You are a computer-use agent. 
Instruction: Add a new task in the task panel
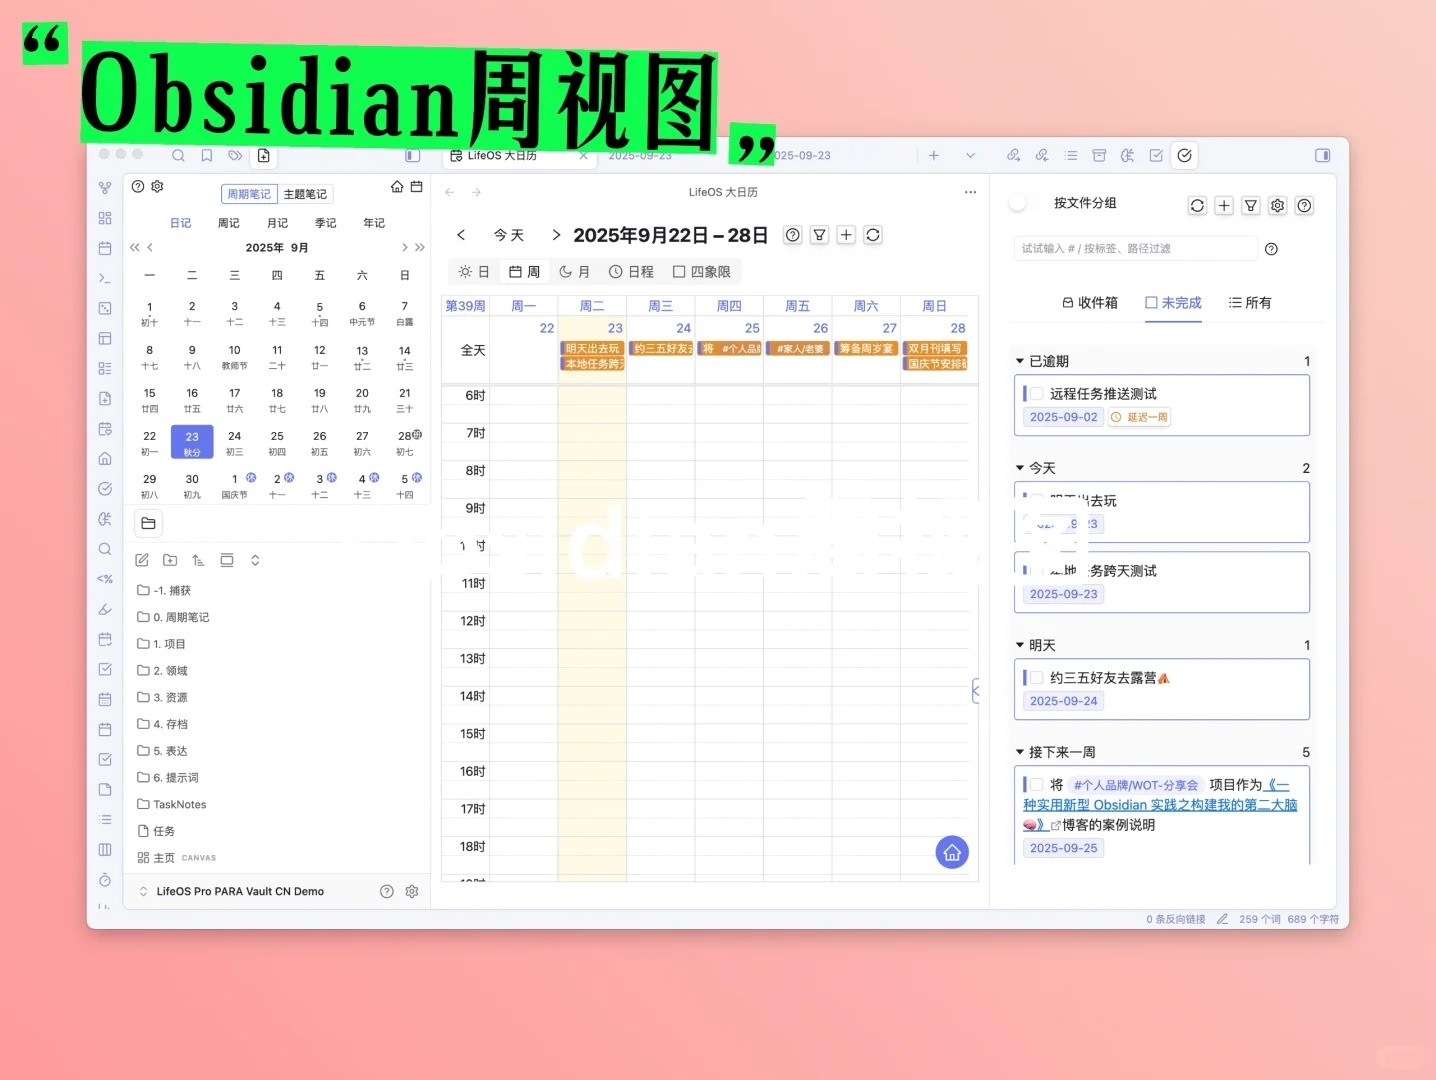point(1224,205)
